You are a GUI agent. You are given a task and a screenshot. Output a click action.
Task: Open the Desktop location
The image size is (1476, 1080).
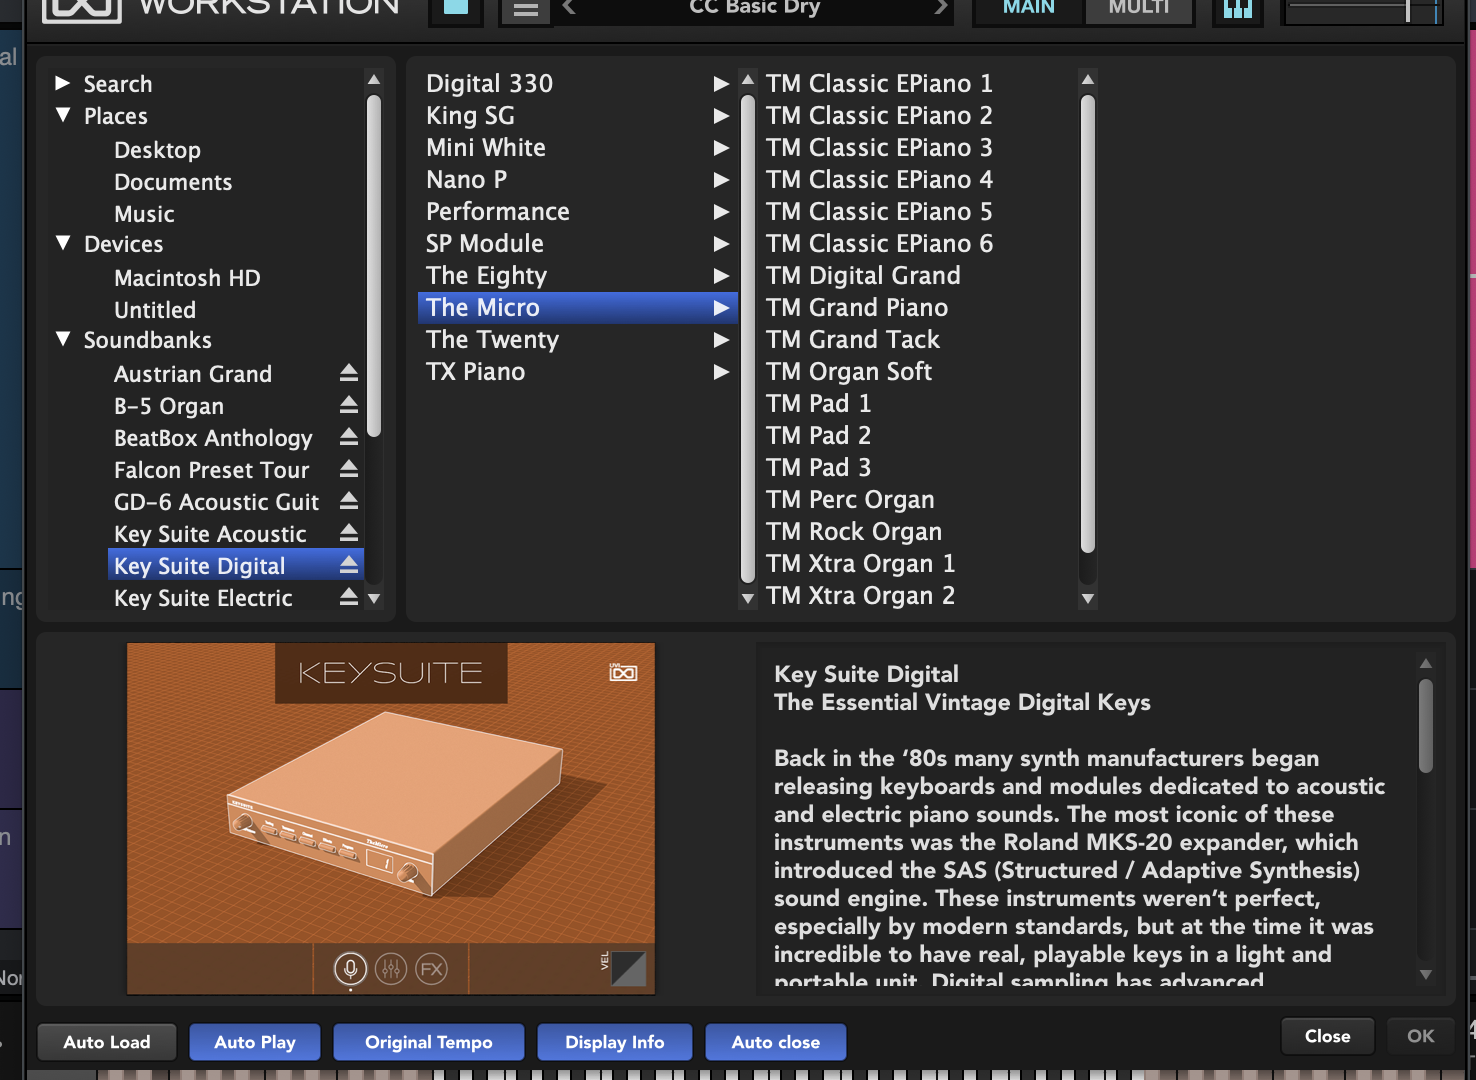[157, 150]
